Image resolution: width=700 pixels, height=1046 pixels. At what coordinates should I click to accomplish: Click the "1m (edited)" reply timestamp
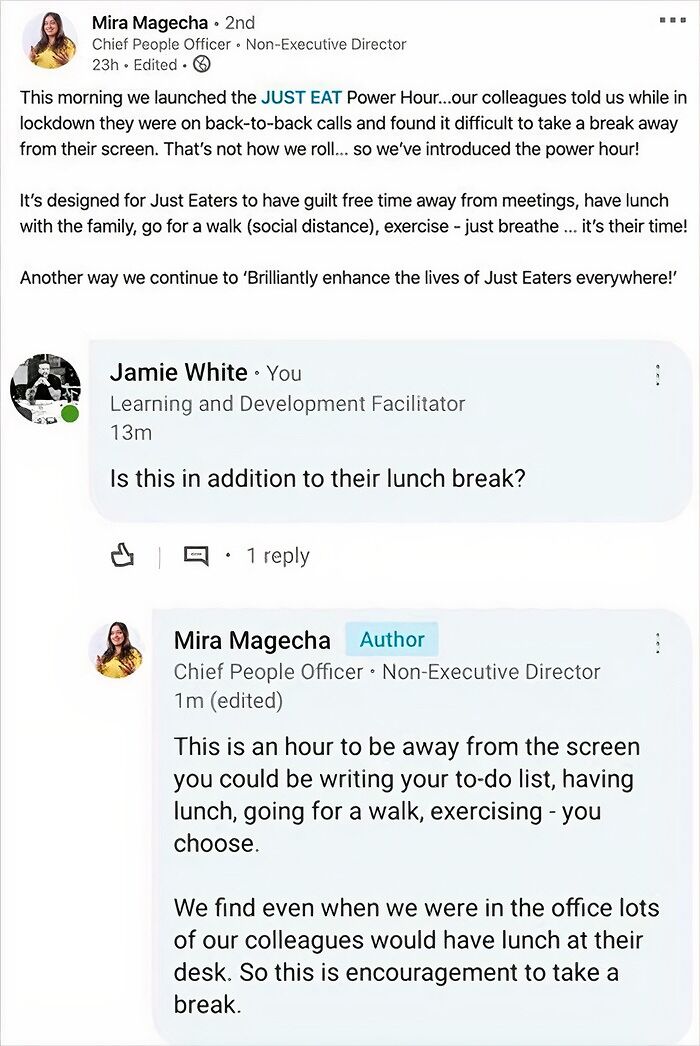[228, 701]
